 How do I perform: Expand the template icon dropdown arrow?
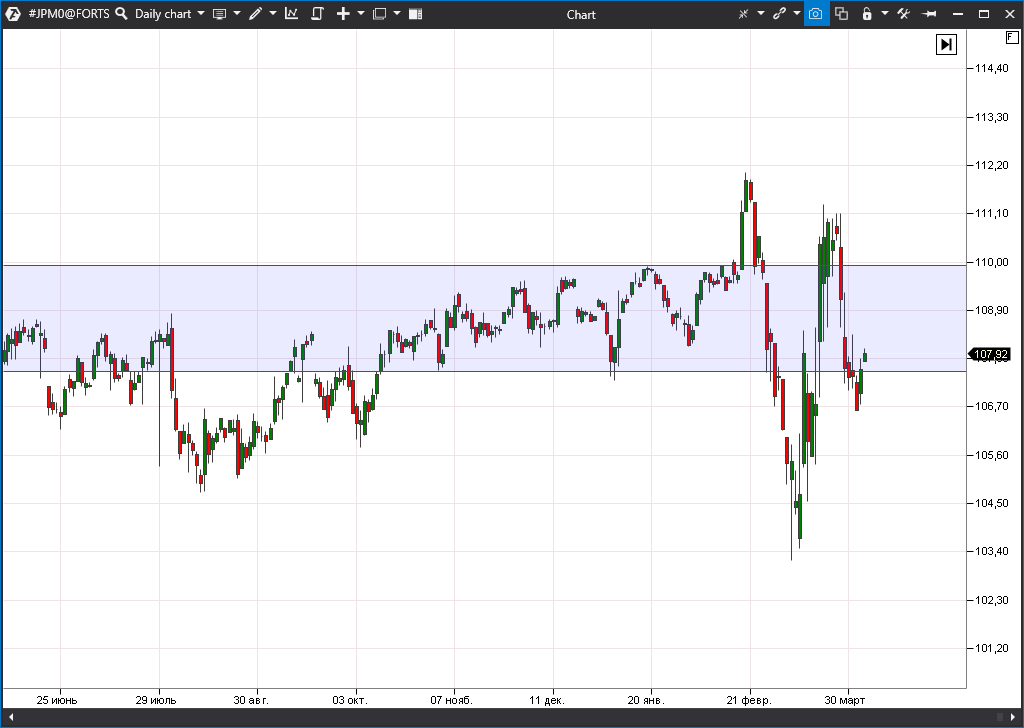pyautogui.click(x=397, y=14)
